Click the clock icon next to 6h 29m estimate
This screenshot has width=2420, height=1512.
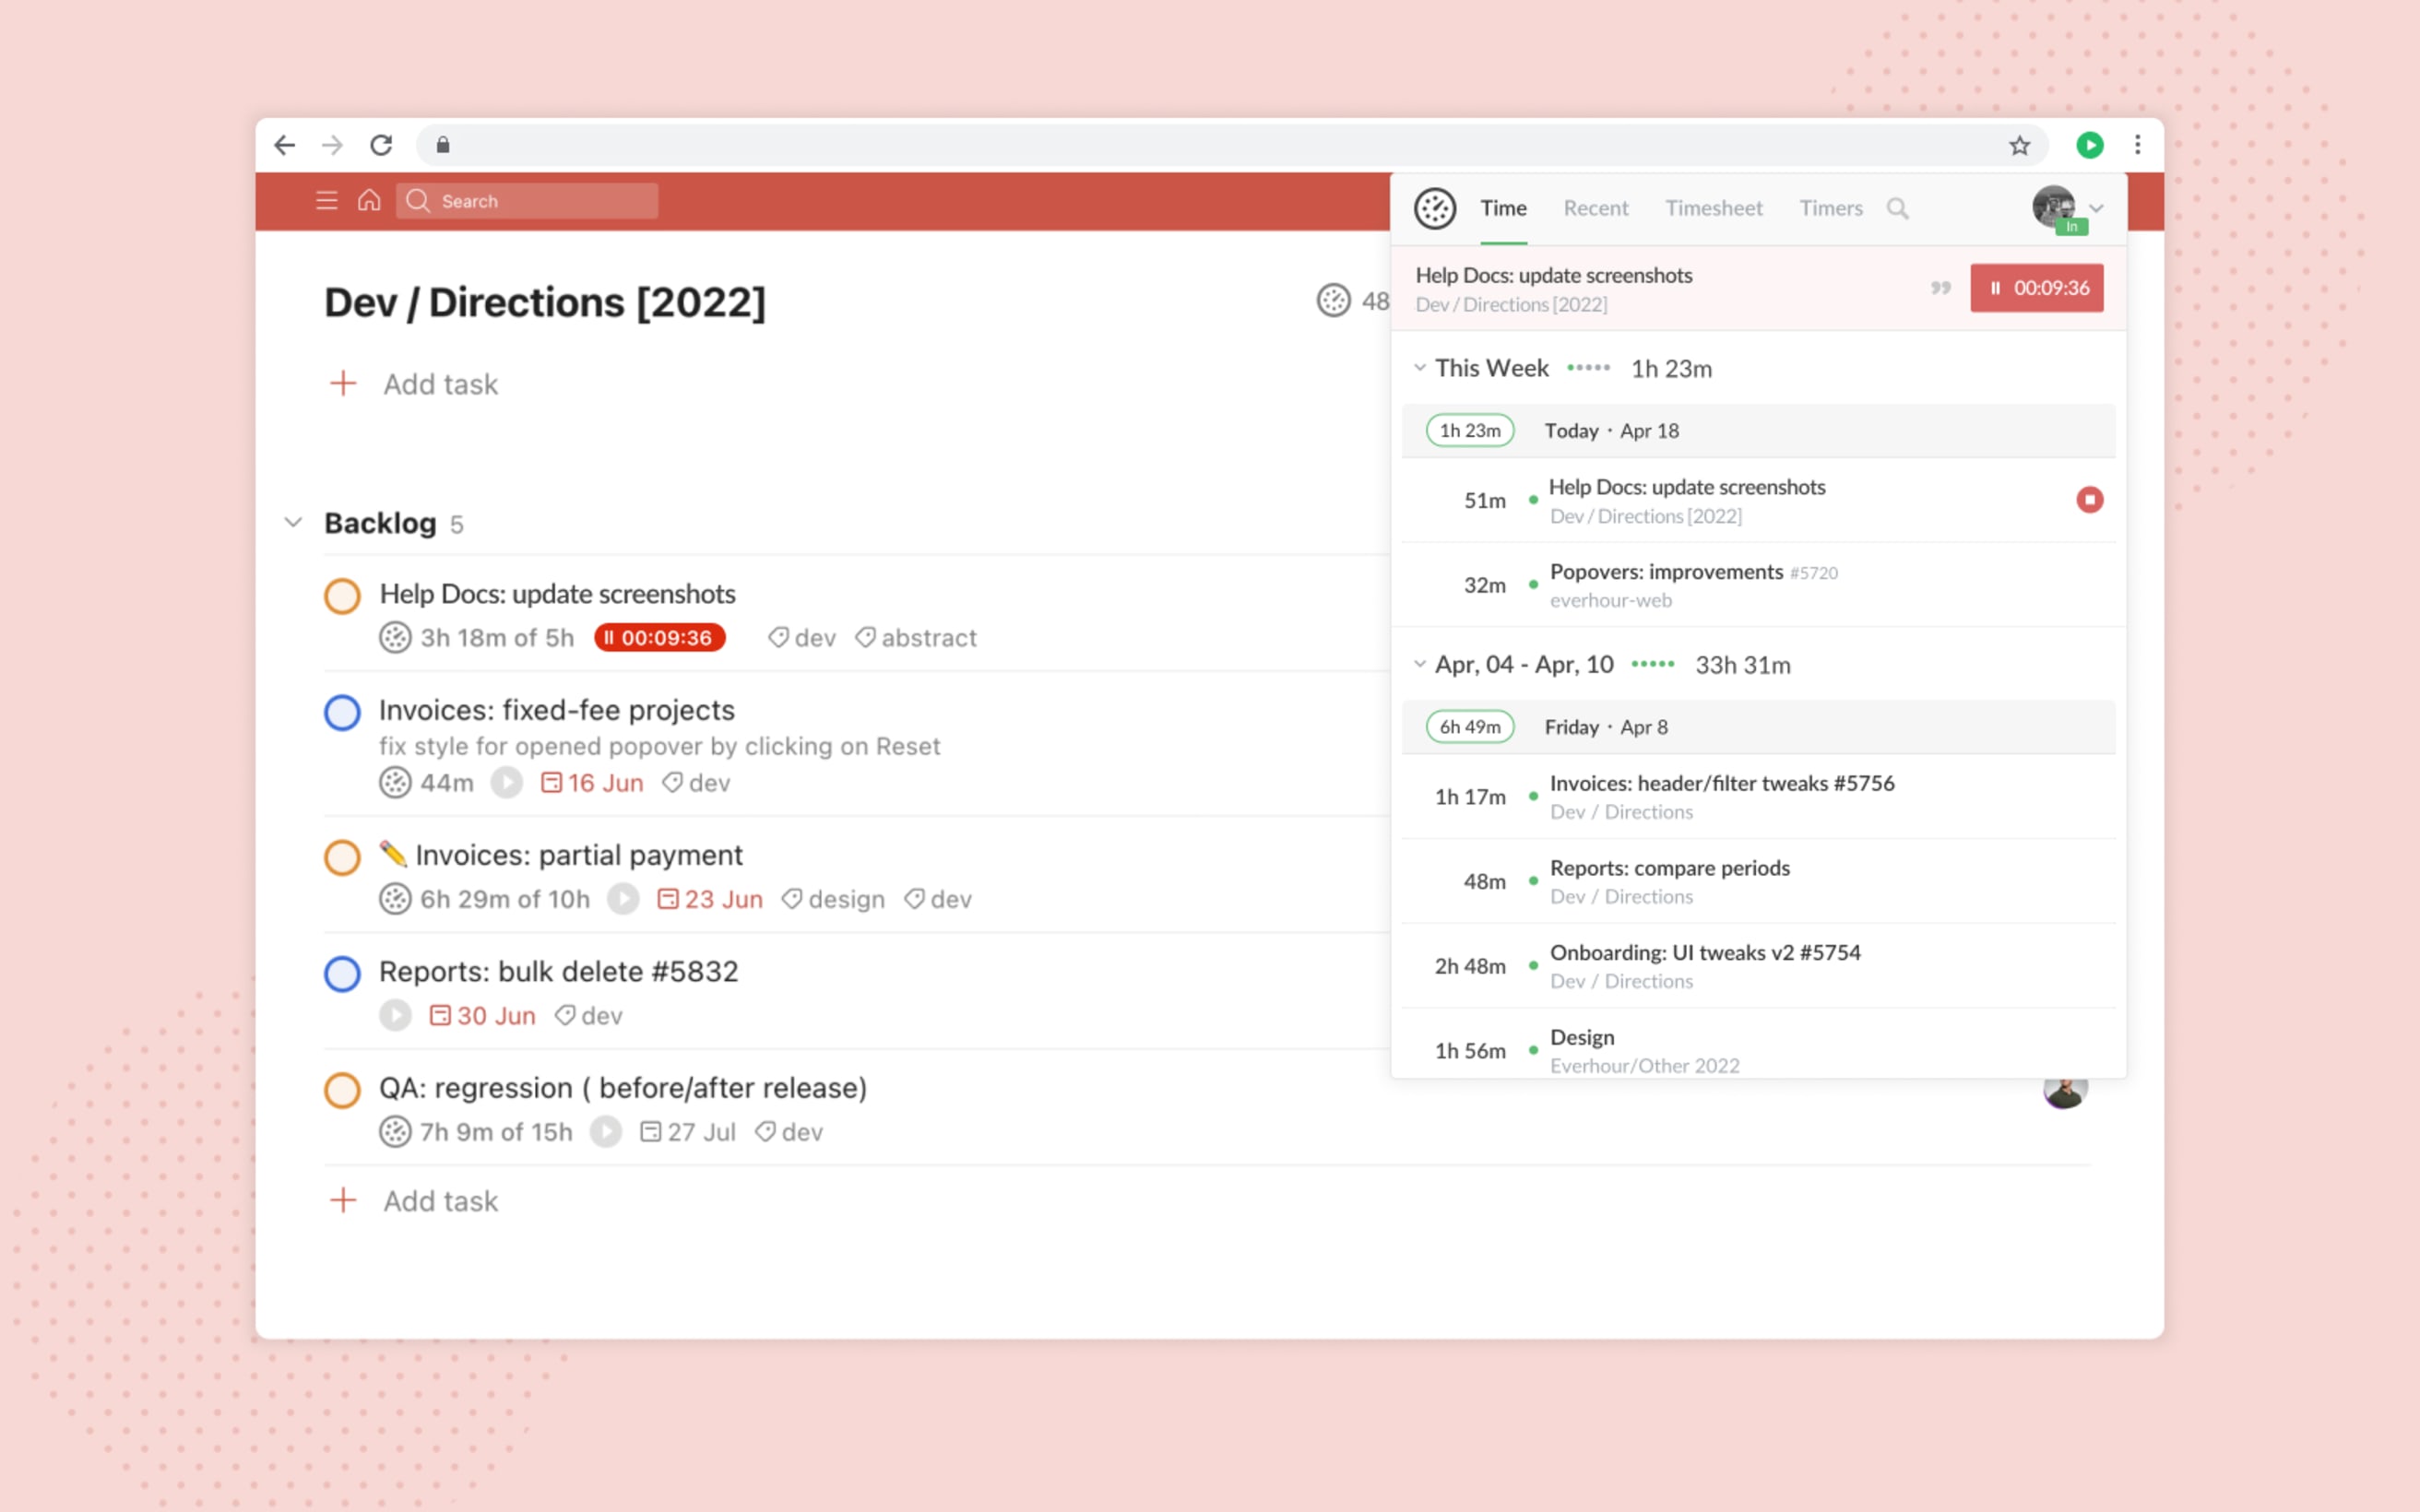tap(395, 899)
